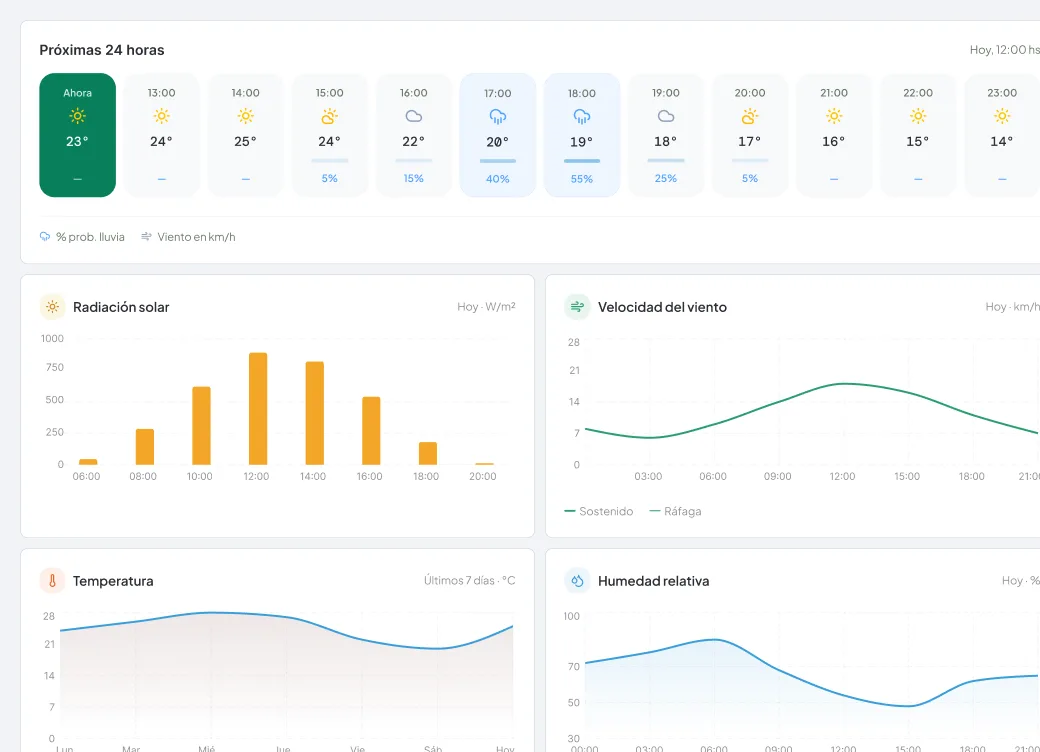Click the 16:00 solar radiation bar
1040x752 pixels.
tap(371, 430)
